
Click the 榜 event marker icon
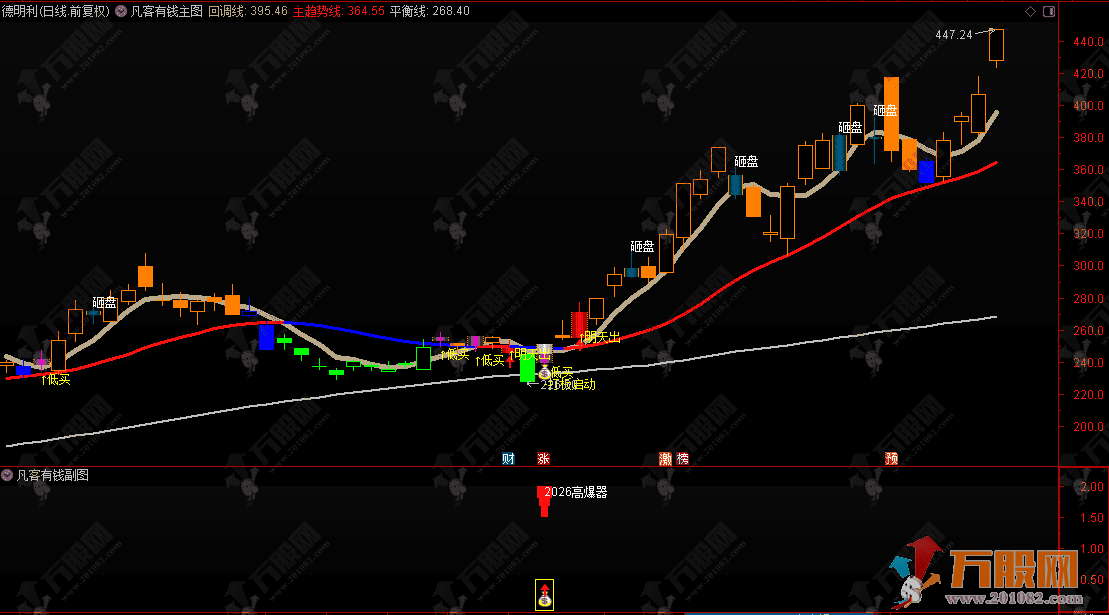point(683,459)
